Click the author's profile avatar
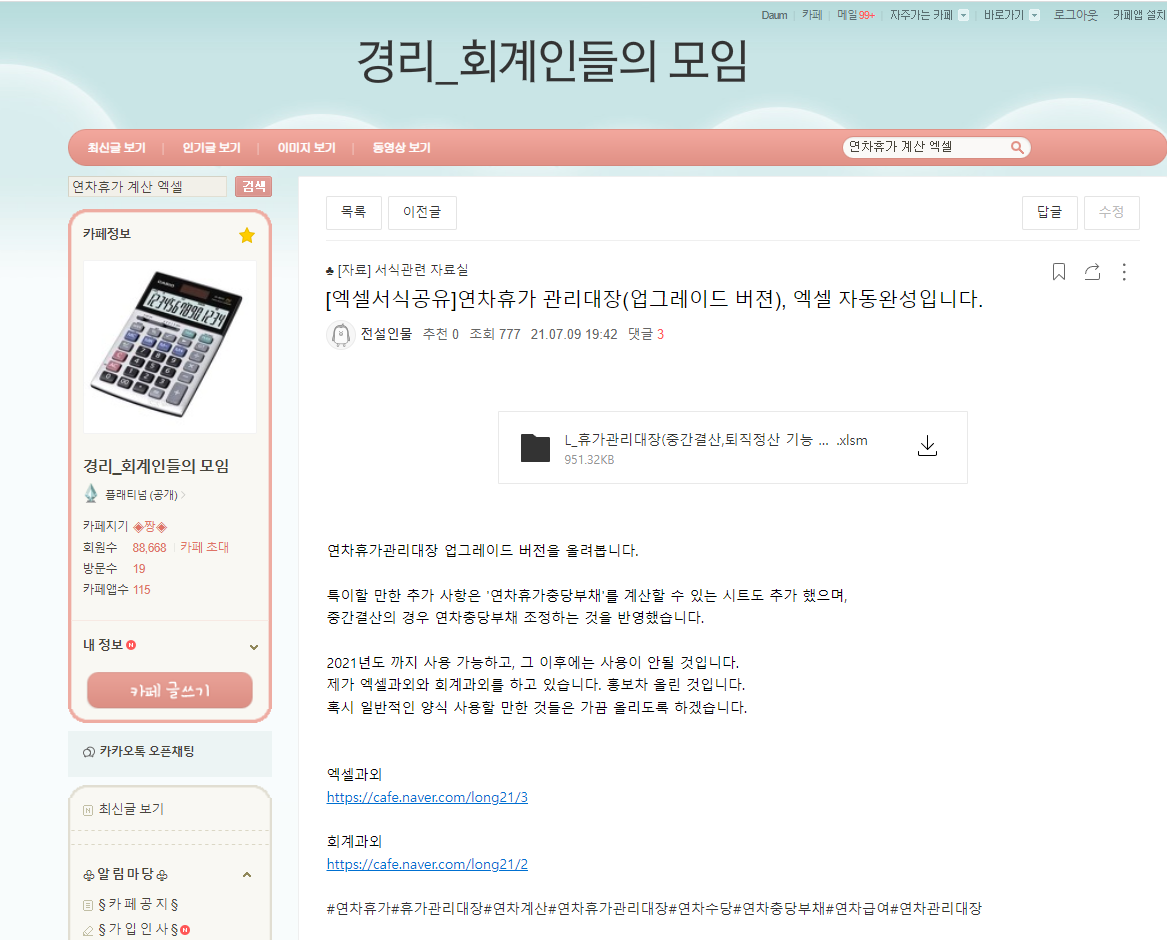This screenshot has height=940, width=1167. (x=341, y=335)
